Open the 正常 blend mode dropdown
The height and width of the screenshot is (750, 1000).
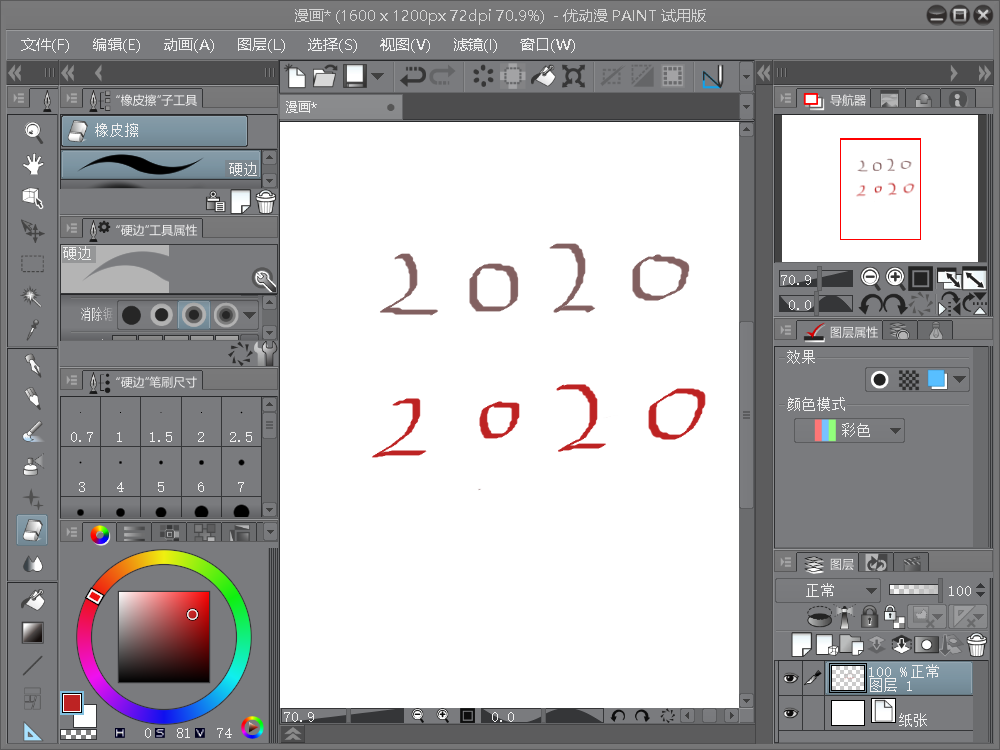828,591
